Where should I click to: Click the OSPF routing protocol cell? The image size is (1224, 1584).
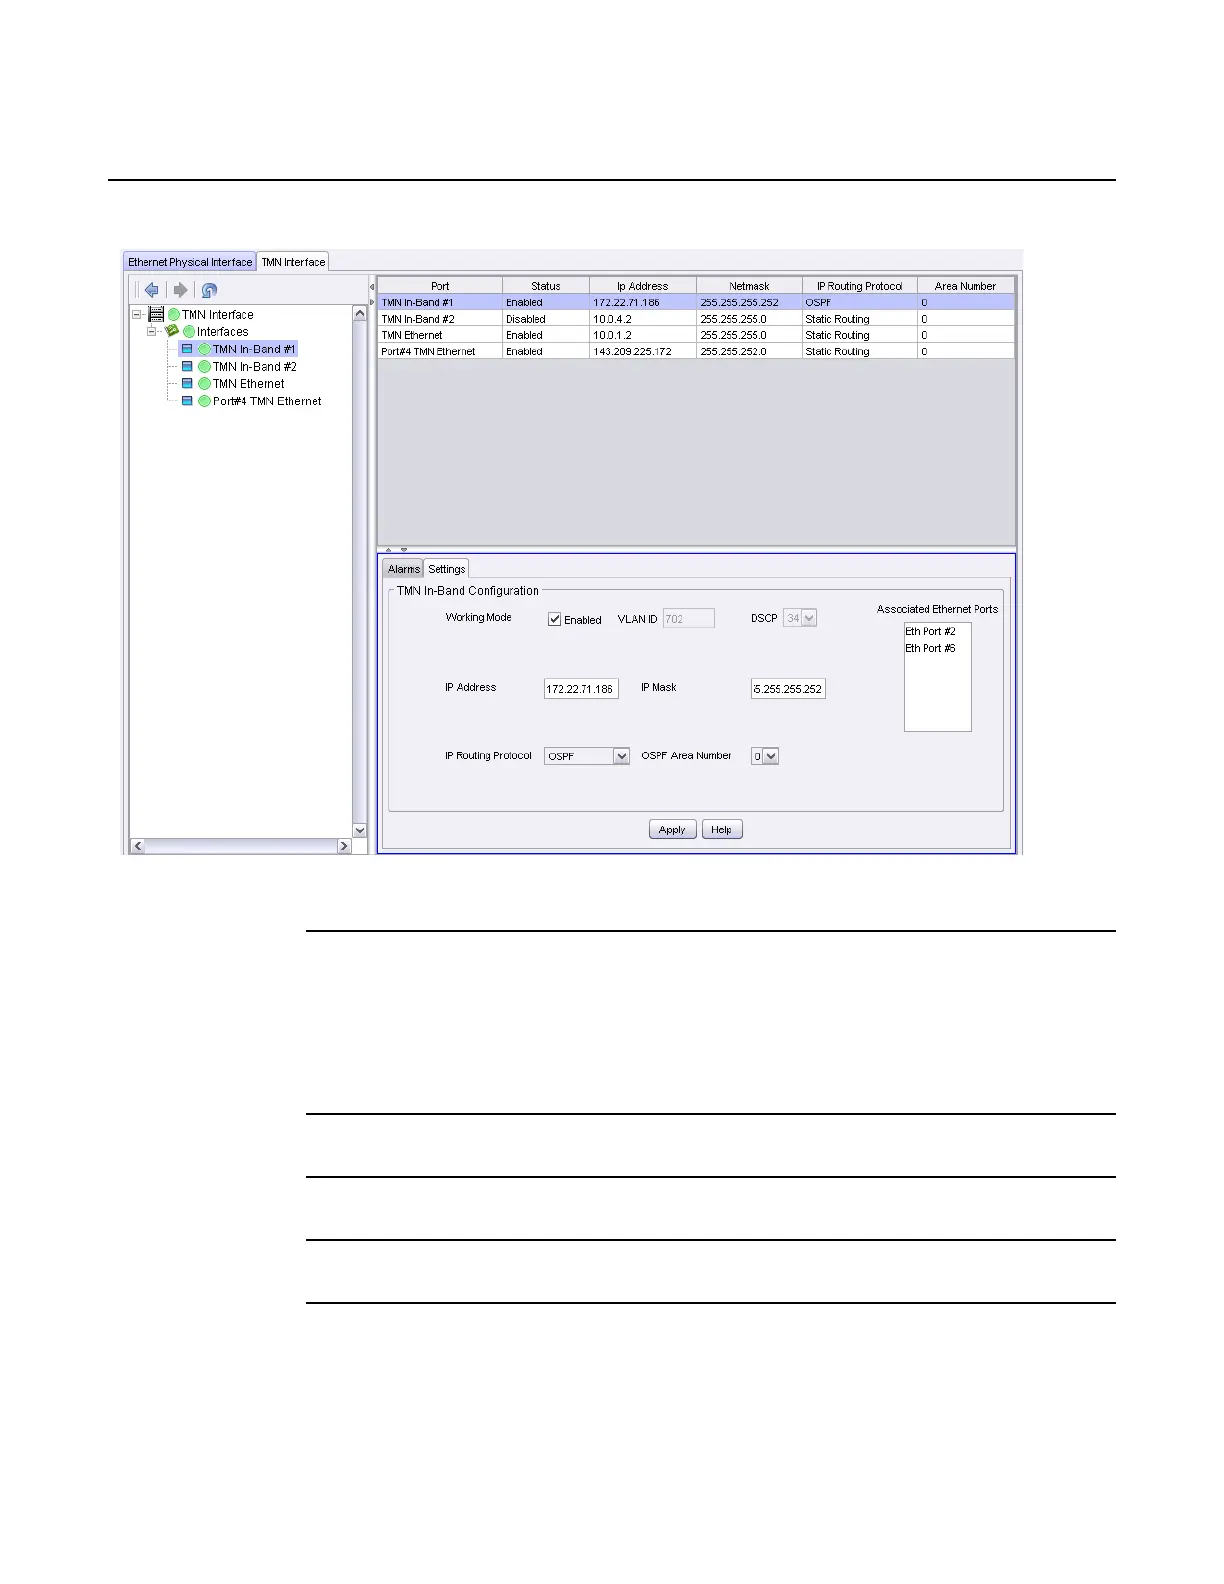[859, 302]
